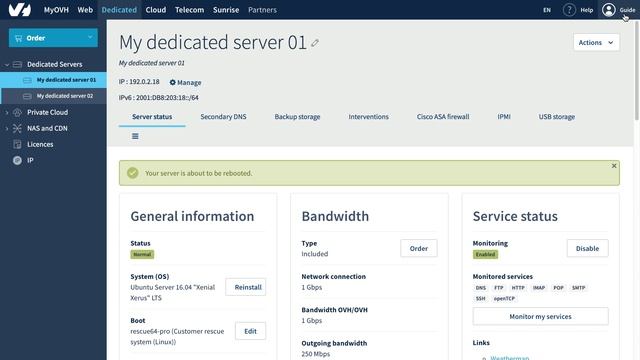
Task: Open the Web section
Action: click(85, 10)
